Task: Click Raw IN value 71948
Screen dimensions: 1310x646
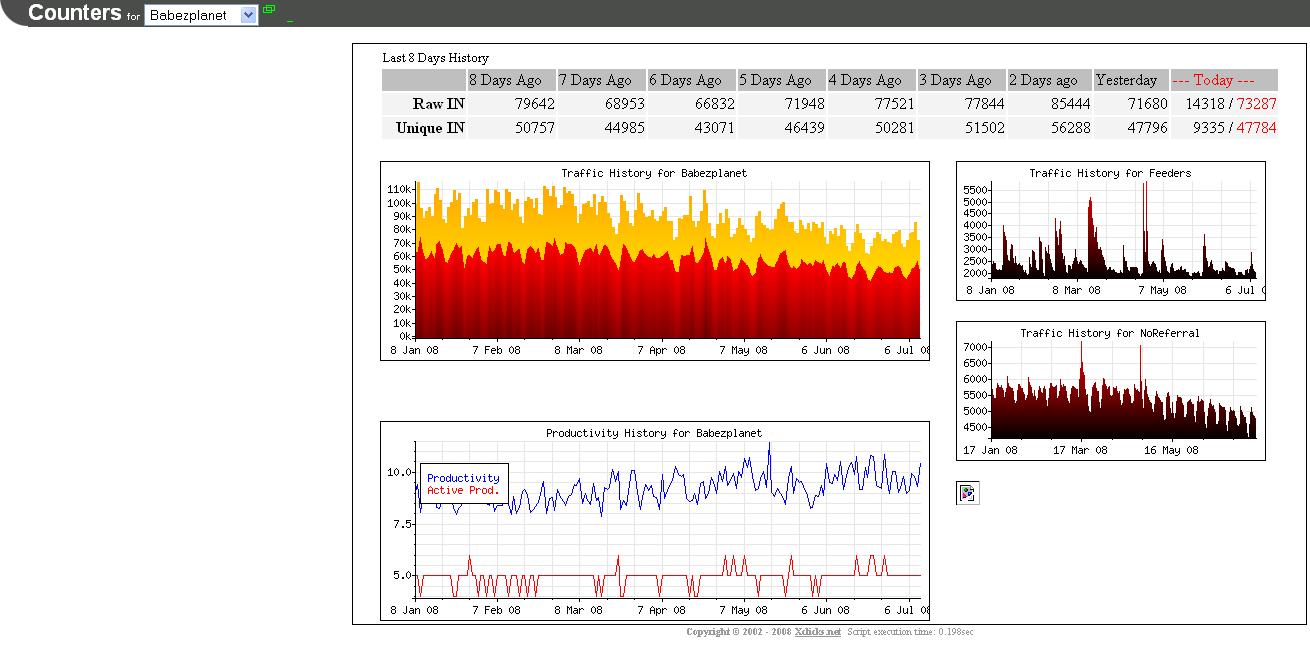Action: pyautogui.click(x=805, y=104)
